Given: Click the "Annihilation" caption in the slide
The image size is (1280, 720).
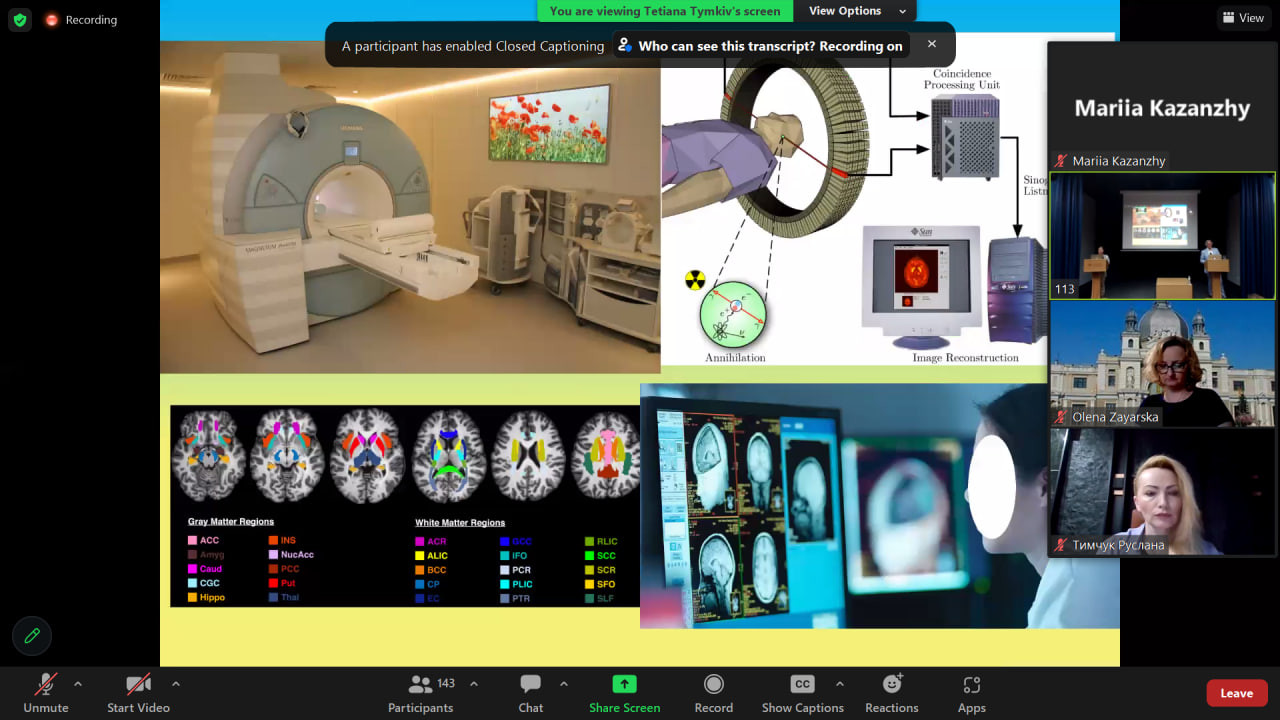Looking at the screenshot, I should (735, 357).
